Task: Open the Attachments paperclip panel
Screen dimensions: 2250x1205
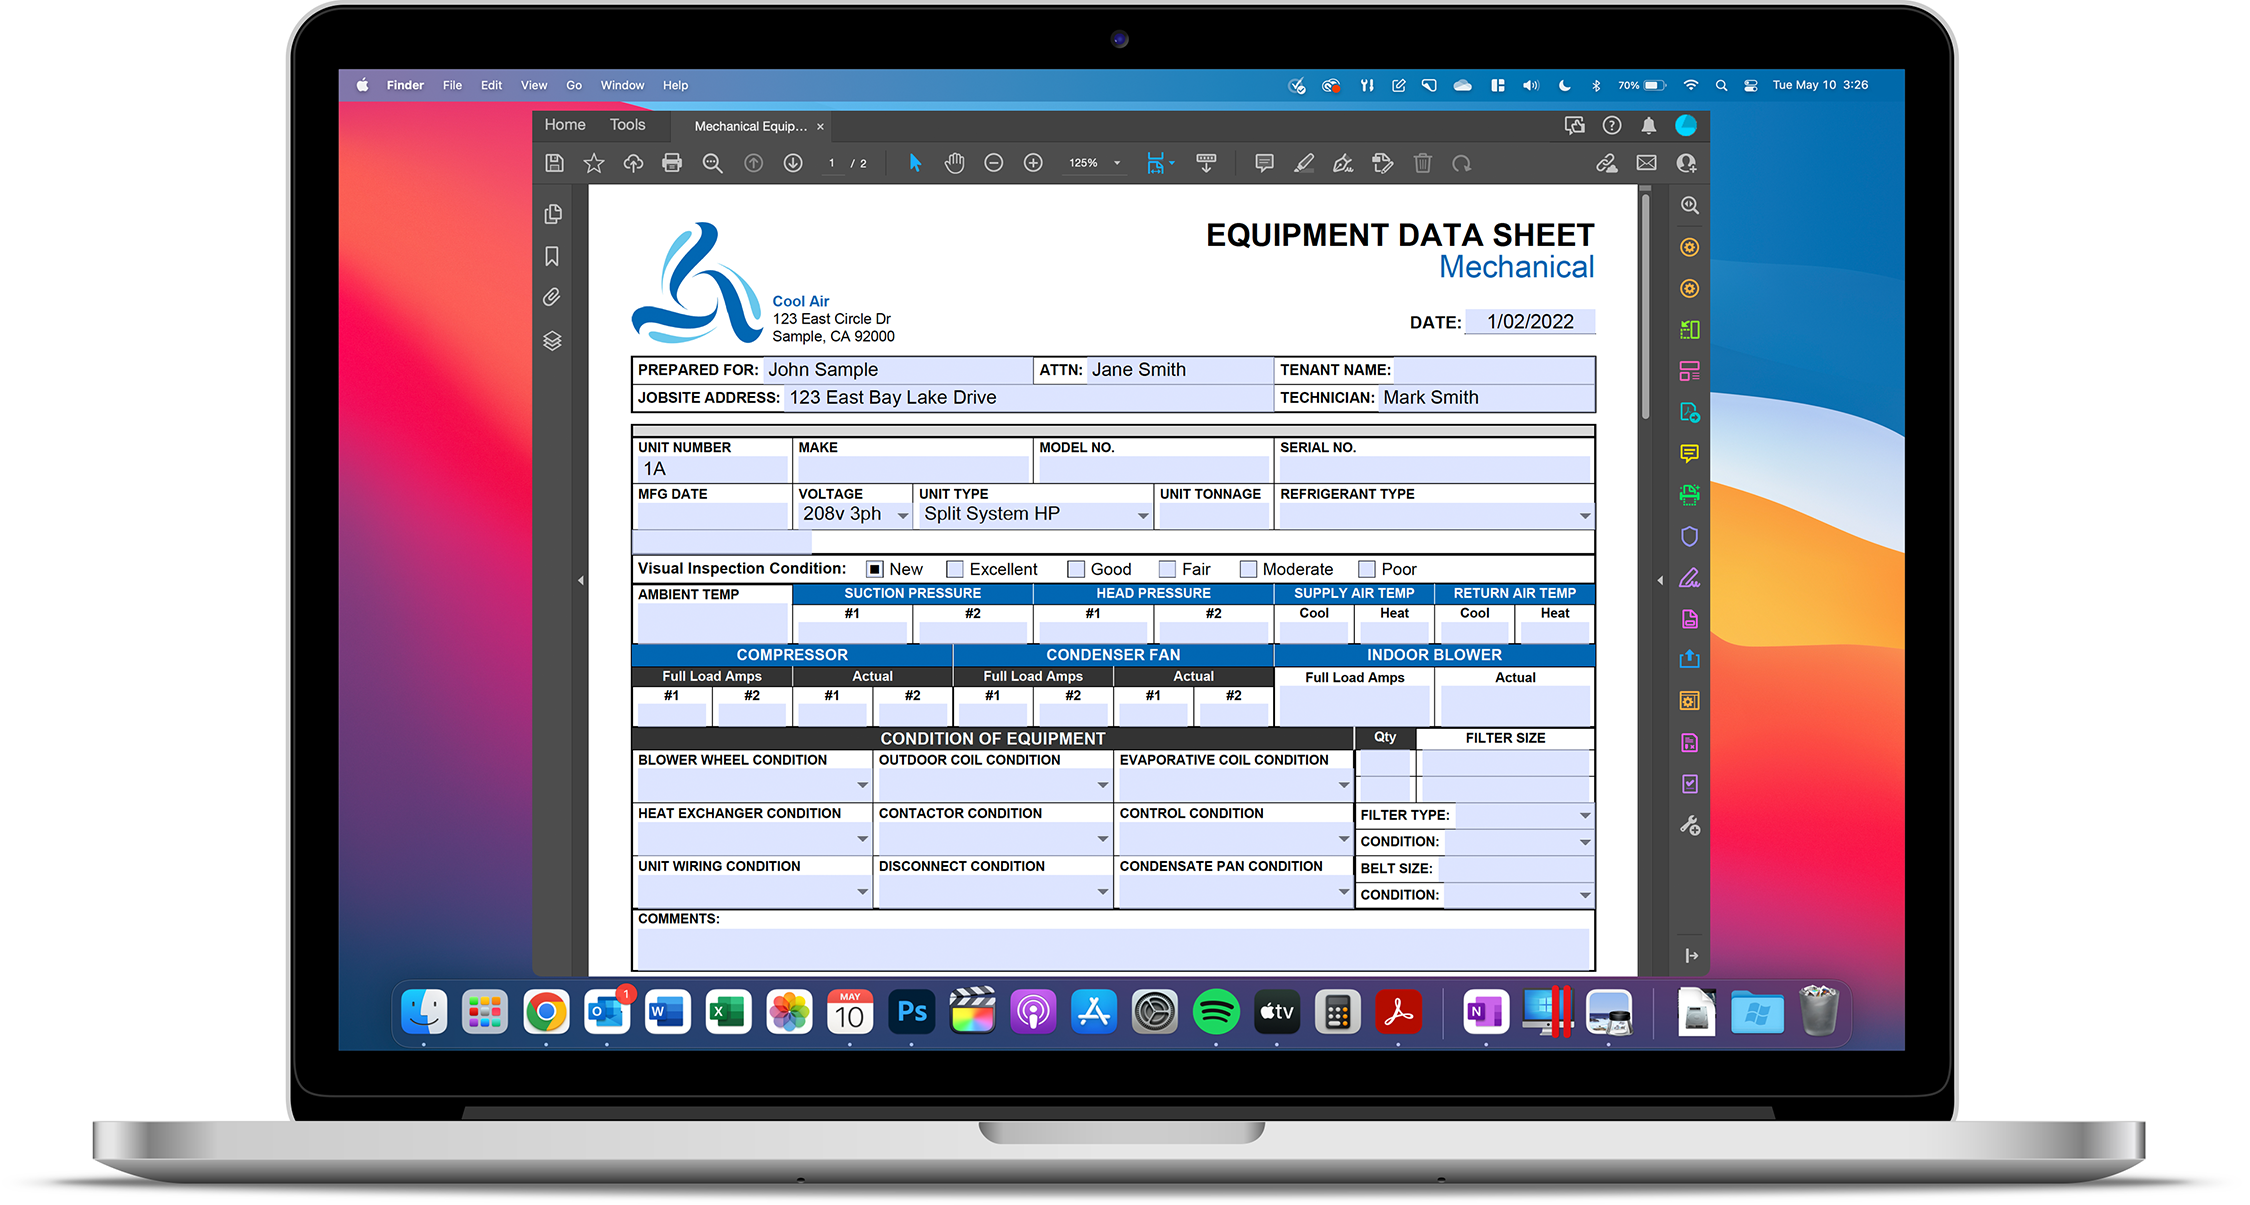Action: point(552,297)
